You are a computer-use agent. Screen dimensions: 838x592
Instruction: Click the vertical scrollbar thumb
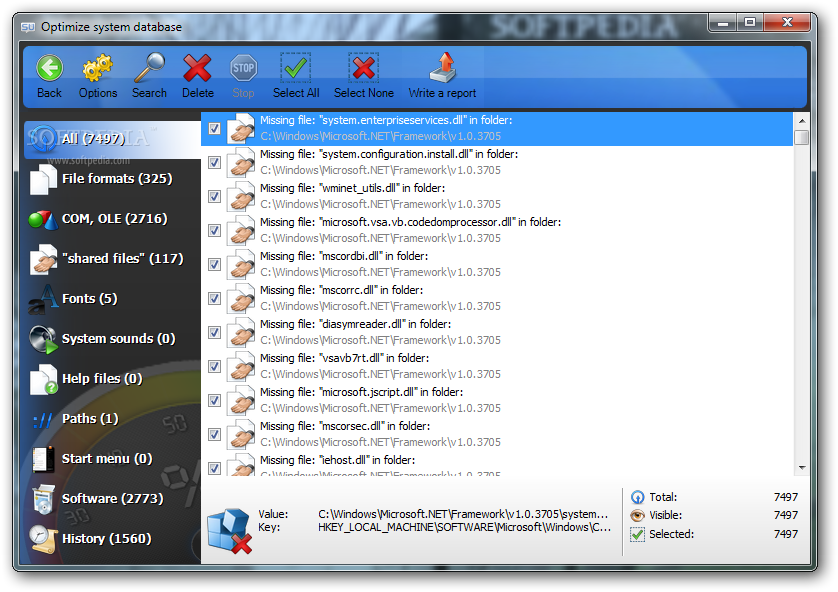[x=802, y=137]
